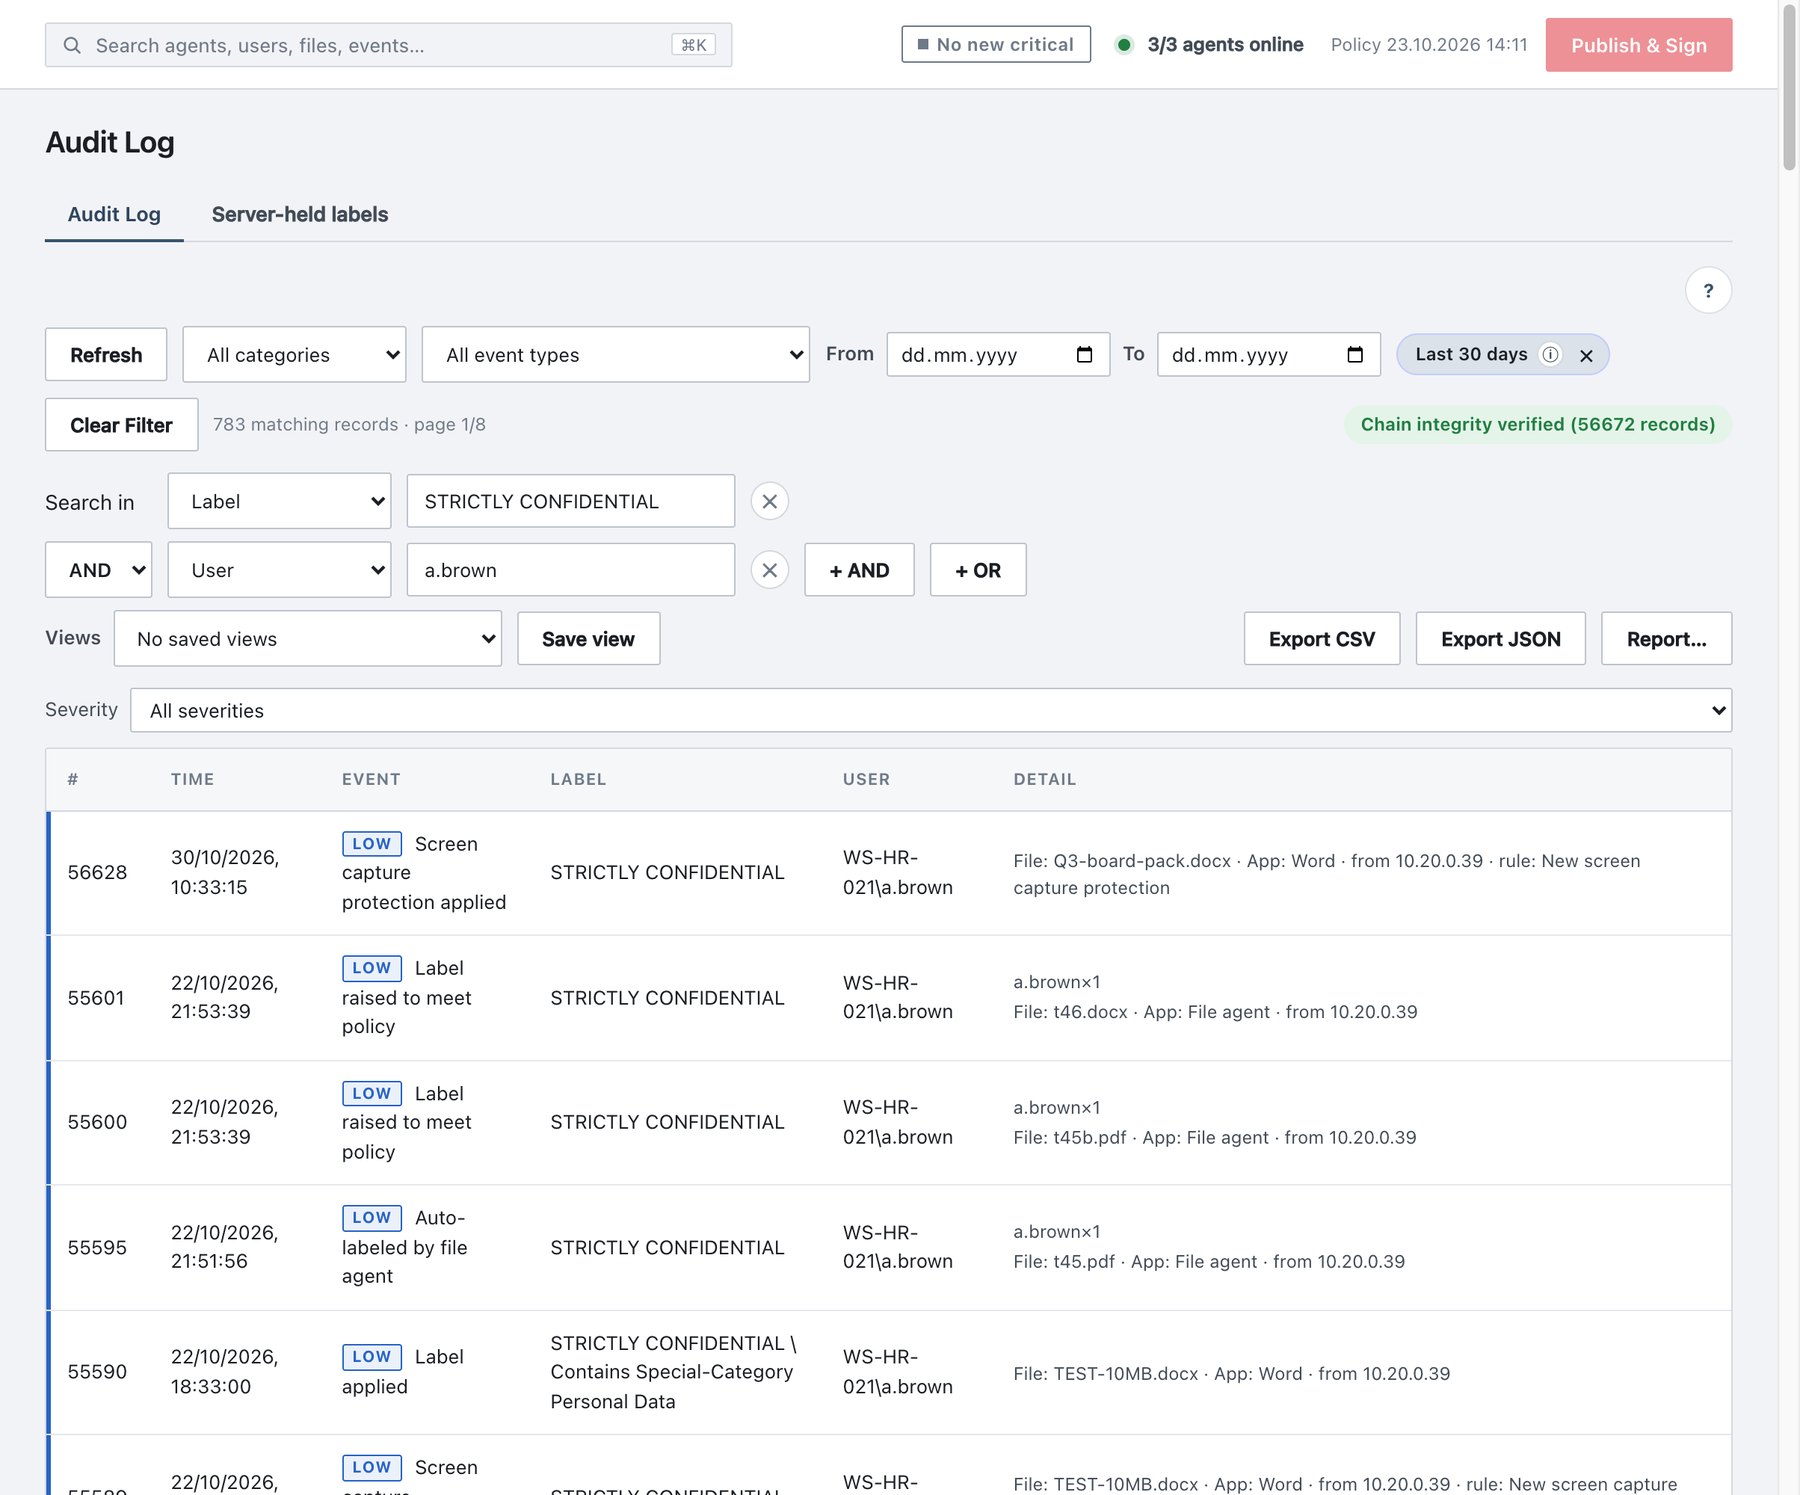Screen dimensions: 1800x1495
Task: Click Publish & Sign
Action: tap(1638, 45)
